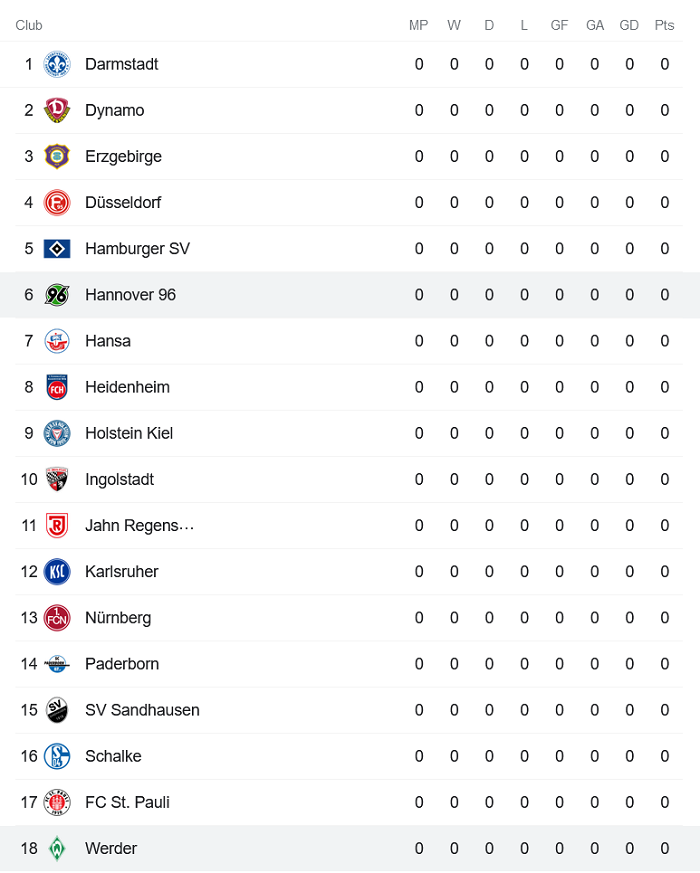
Task: Sort the table by the Pts column
Action: (x=664, y=25)
